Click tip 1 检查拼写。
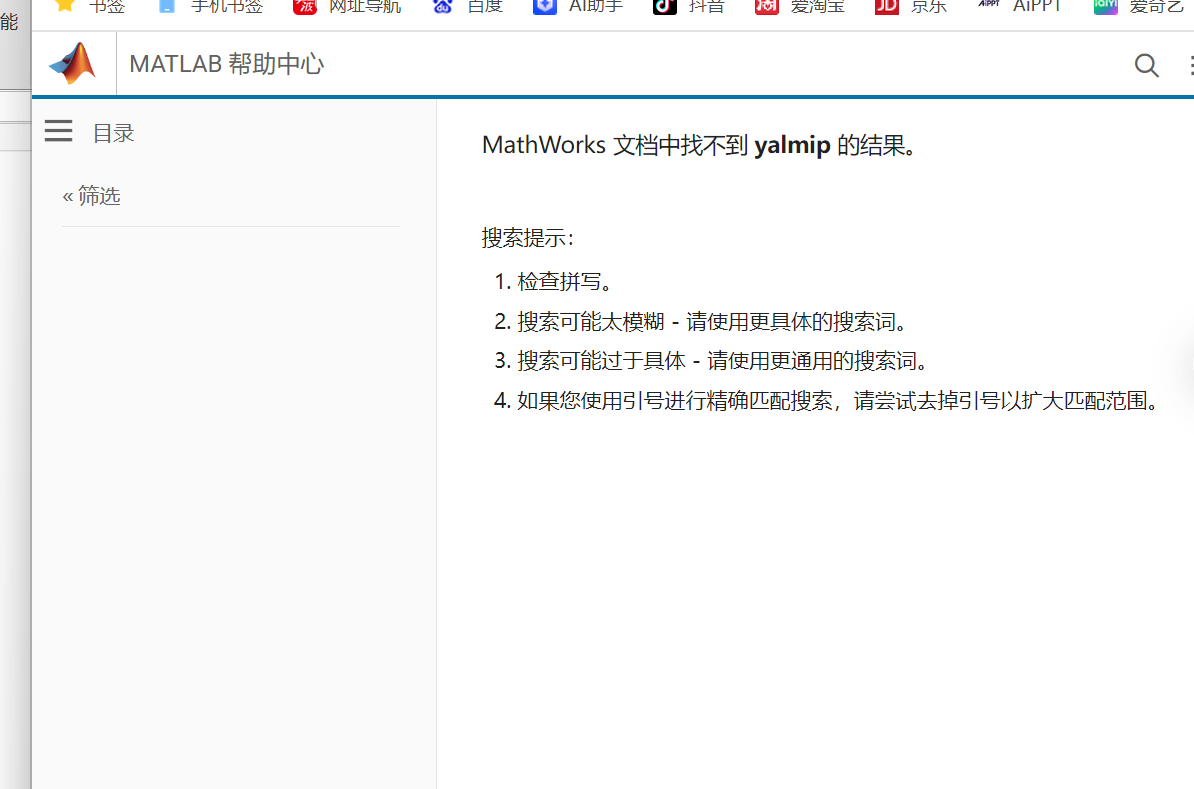This screenshot has height=789, width=1194. pos(566,282)
